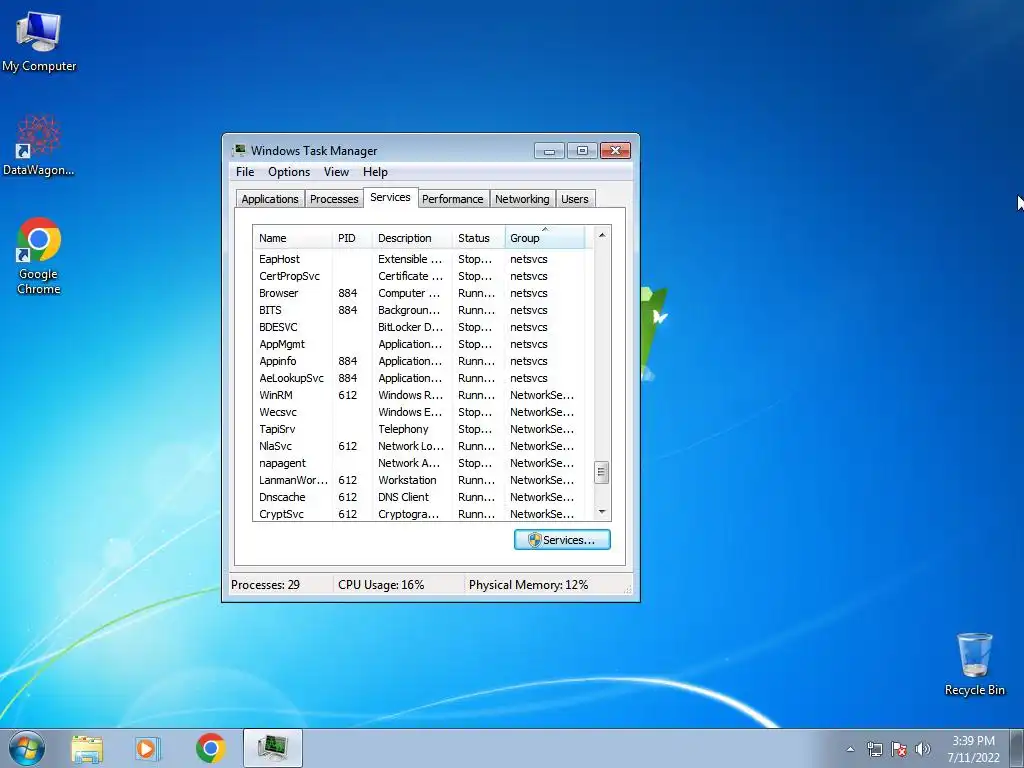Select the CryptSvc service row
This screenshot has width=1024, height=768.
click(419, 514)
